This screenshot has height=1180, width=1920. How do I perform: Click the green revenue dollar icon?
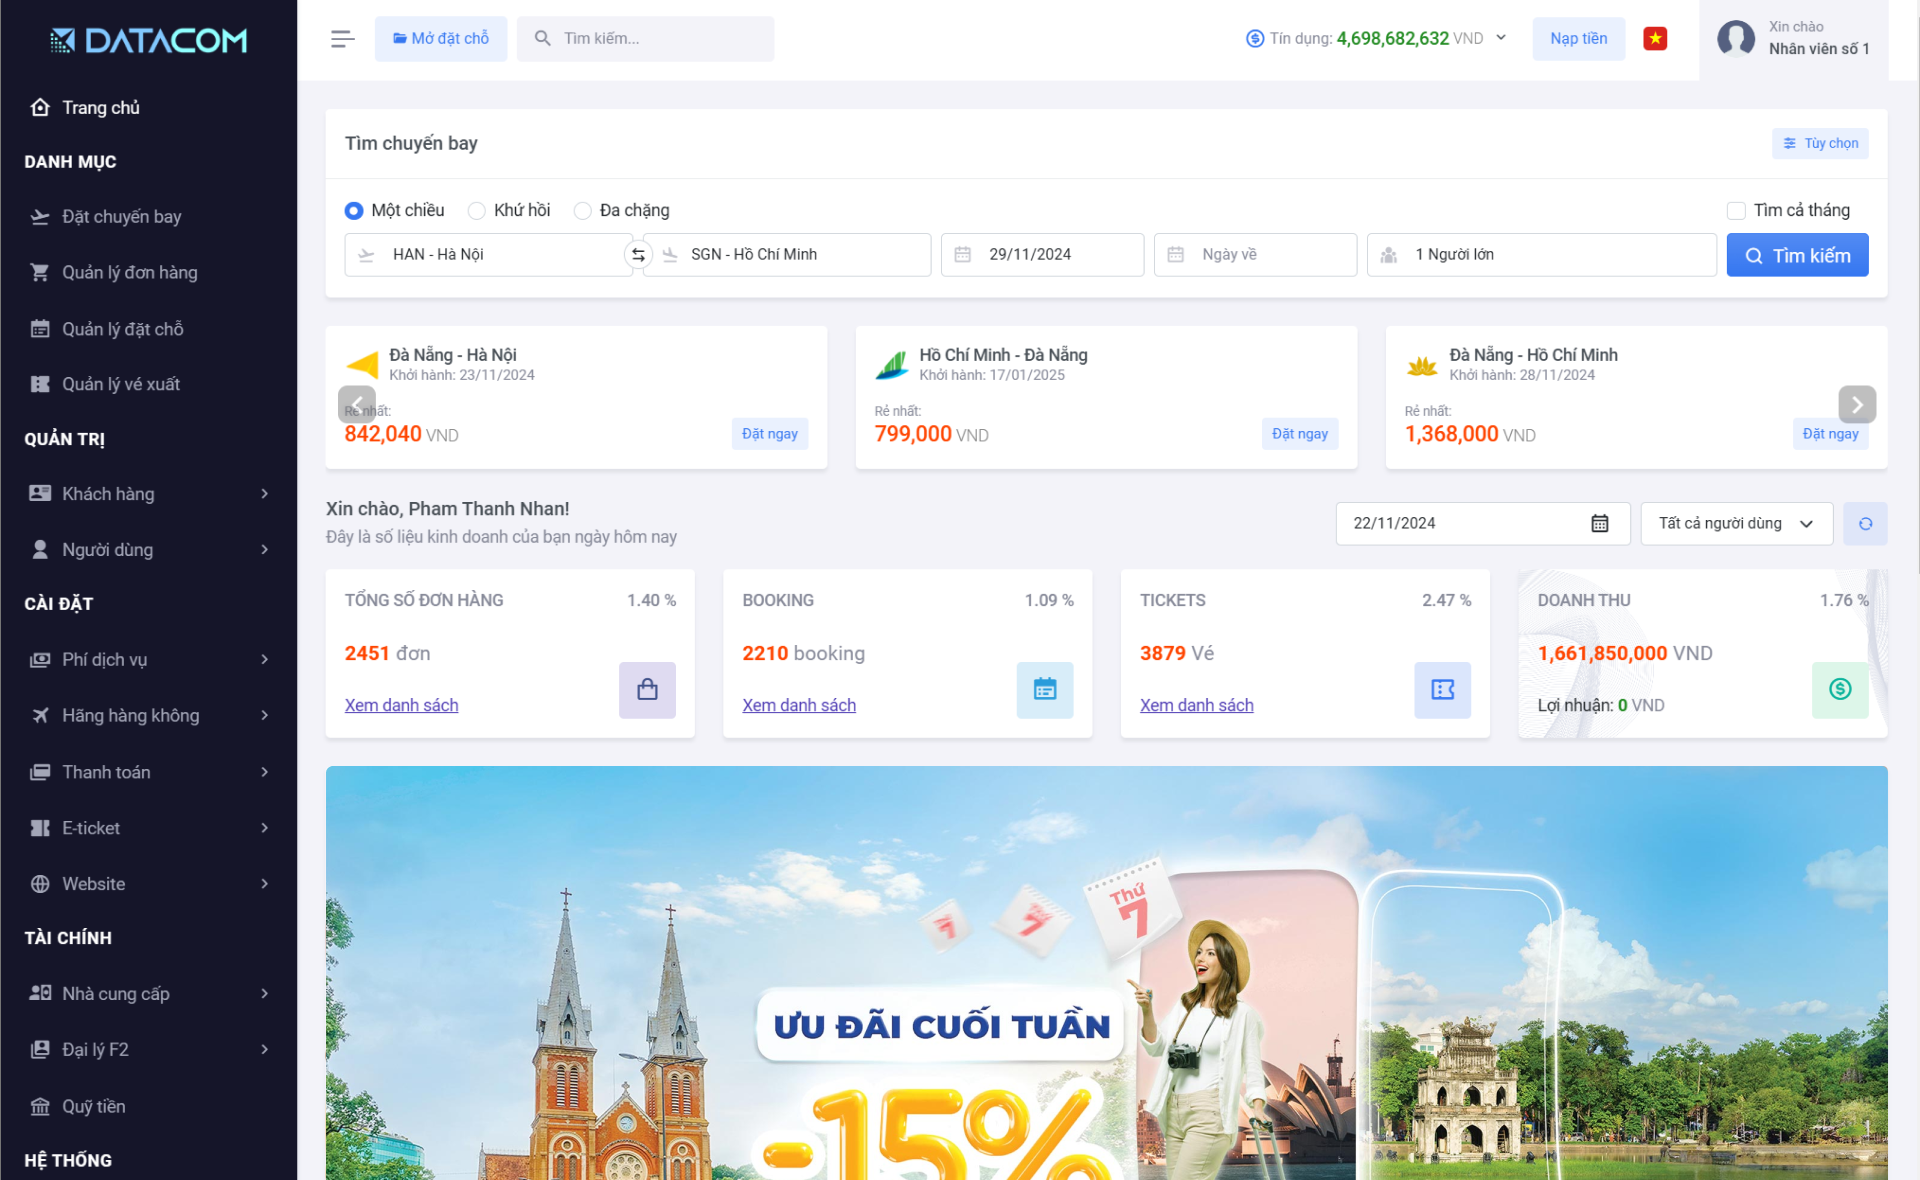tap(1839, 690)
